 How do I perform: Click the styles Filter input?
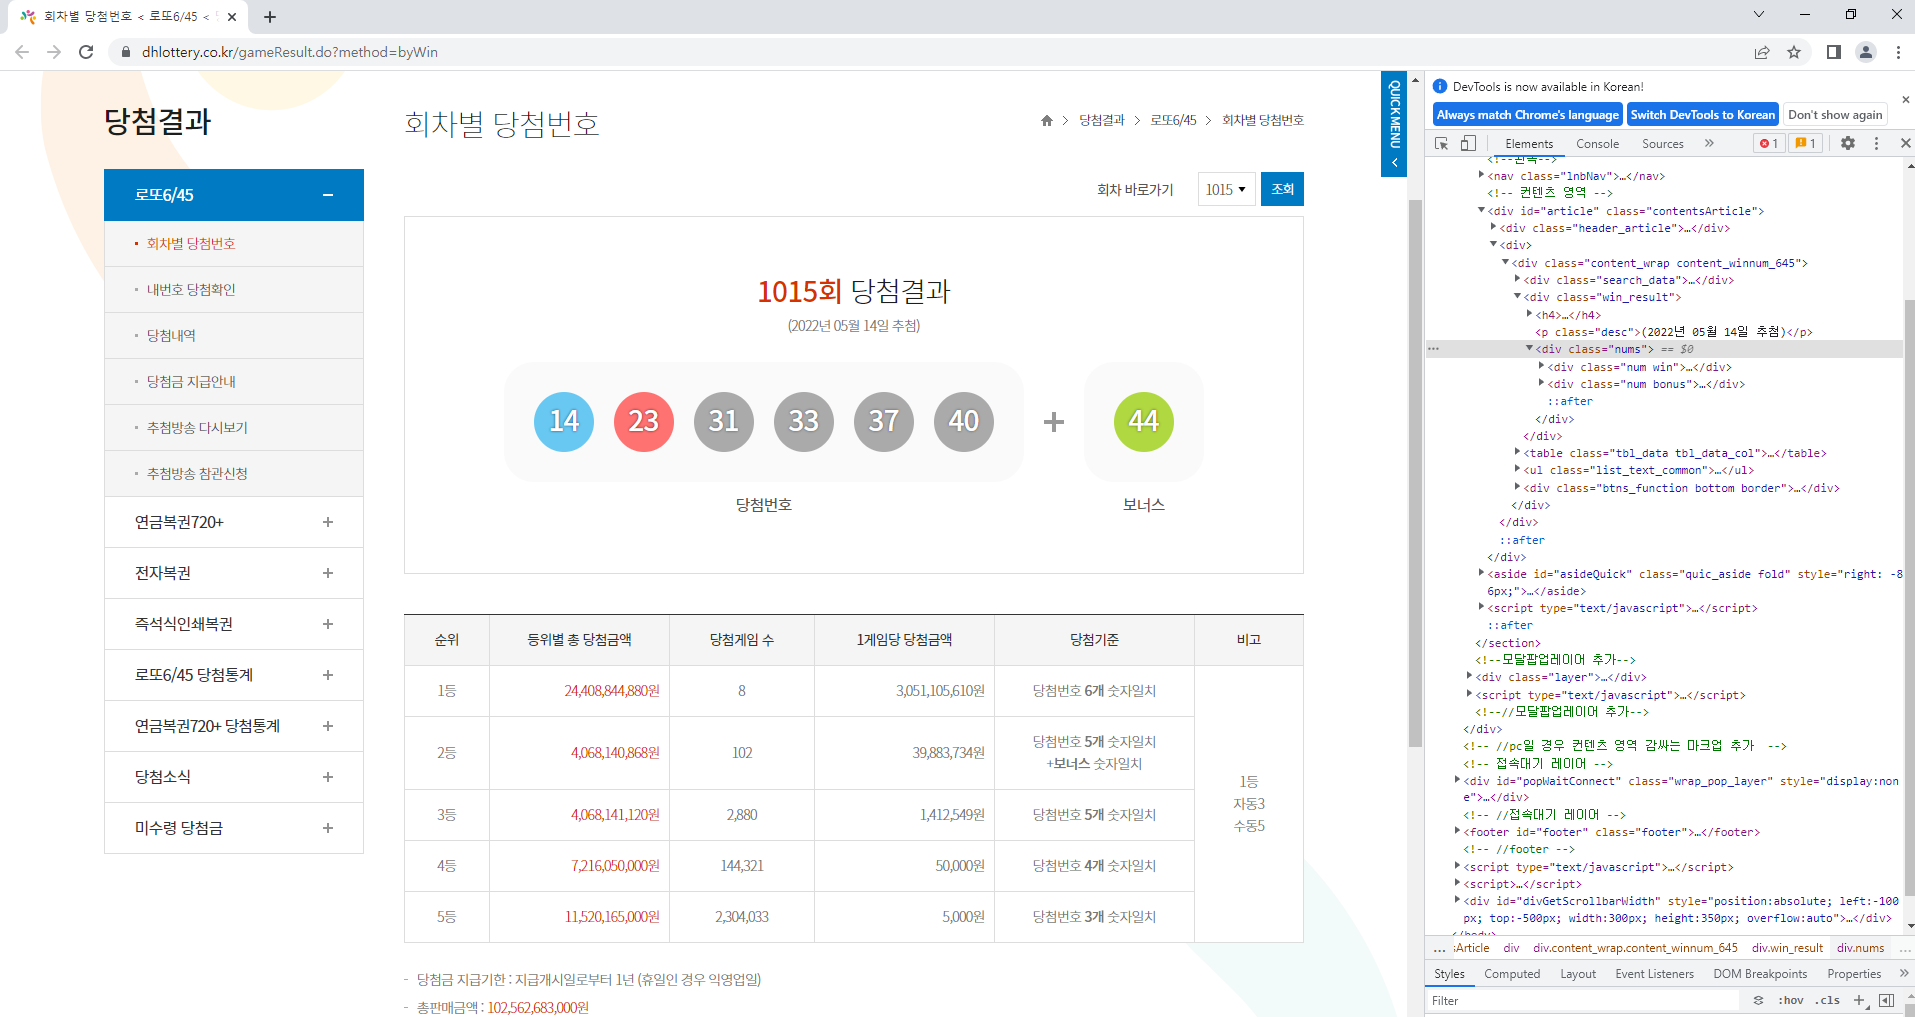tap(1585, 1001)
